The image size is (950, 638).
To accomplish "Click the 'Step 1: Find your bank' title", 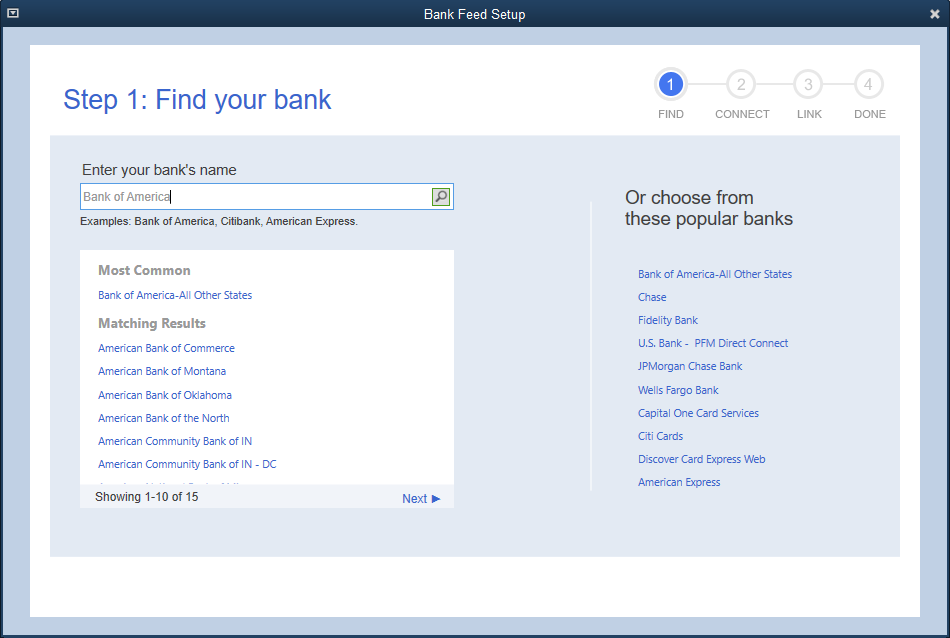I will tap(198, 100).
